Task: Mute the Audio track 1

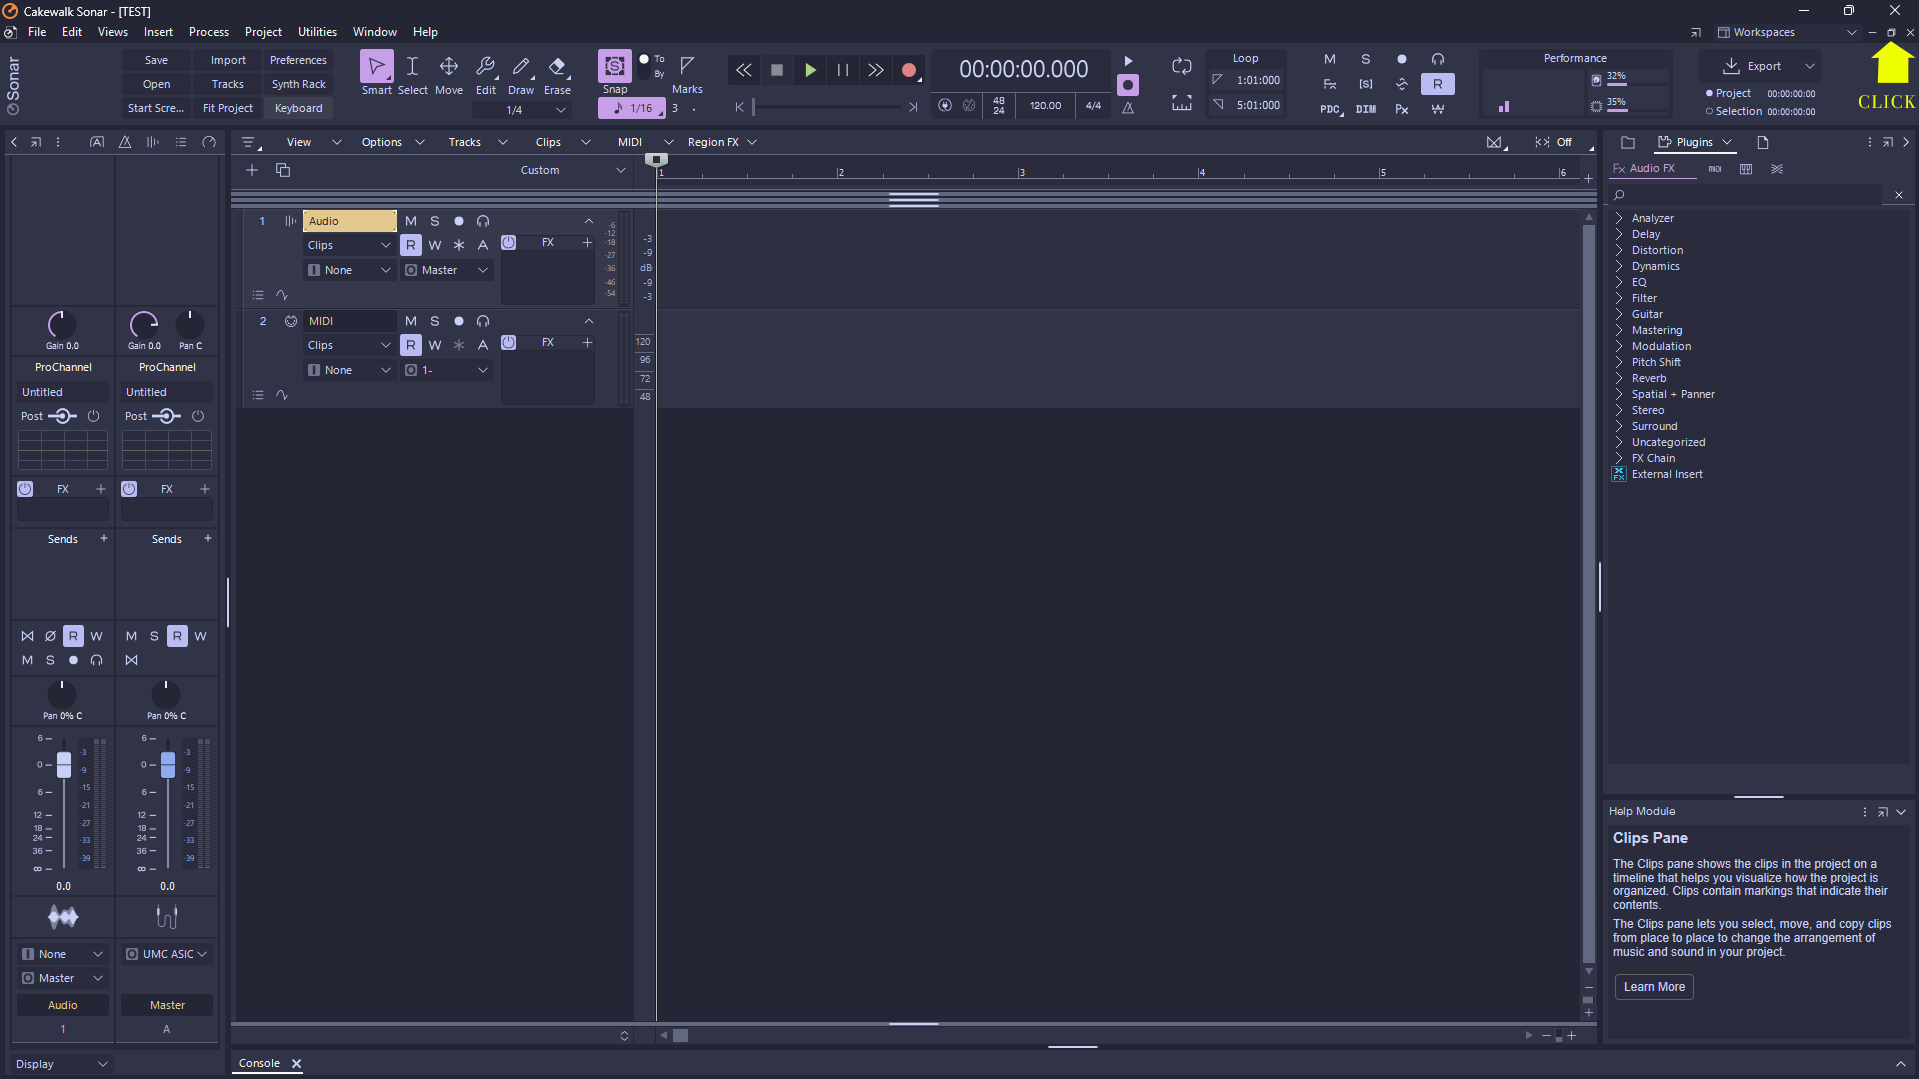Action: 410,221
